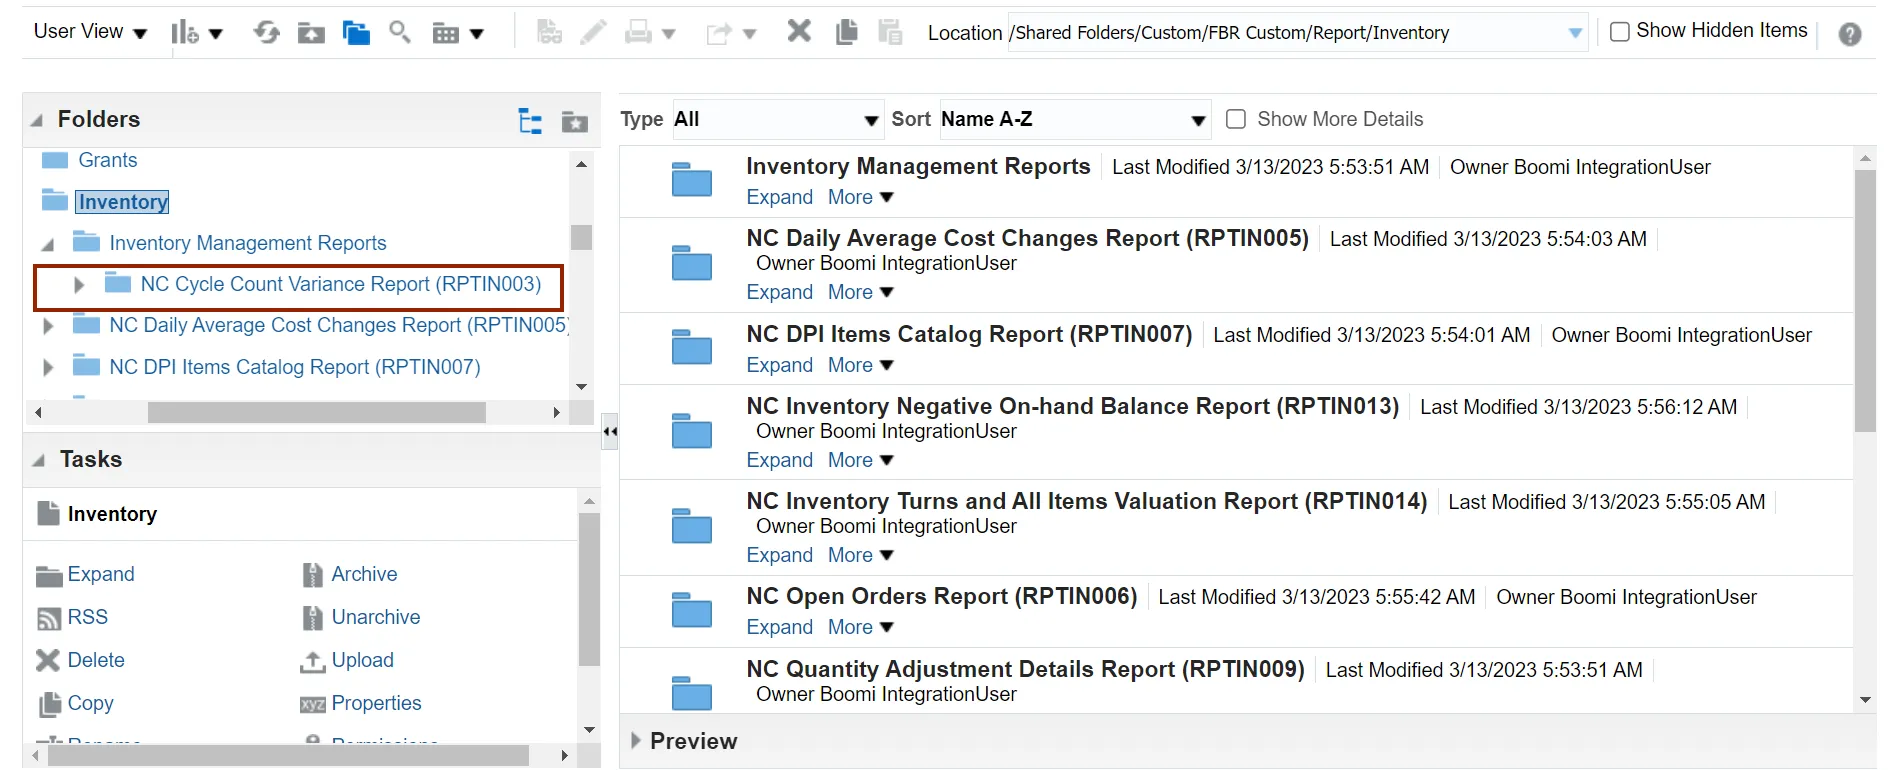Open the Help question mark icon
This screenshot has width=1894, height=770.
(1850, 34)
